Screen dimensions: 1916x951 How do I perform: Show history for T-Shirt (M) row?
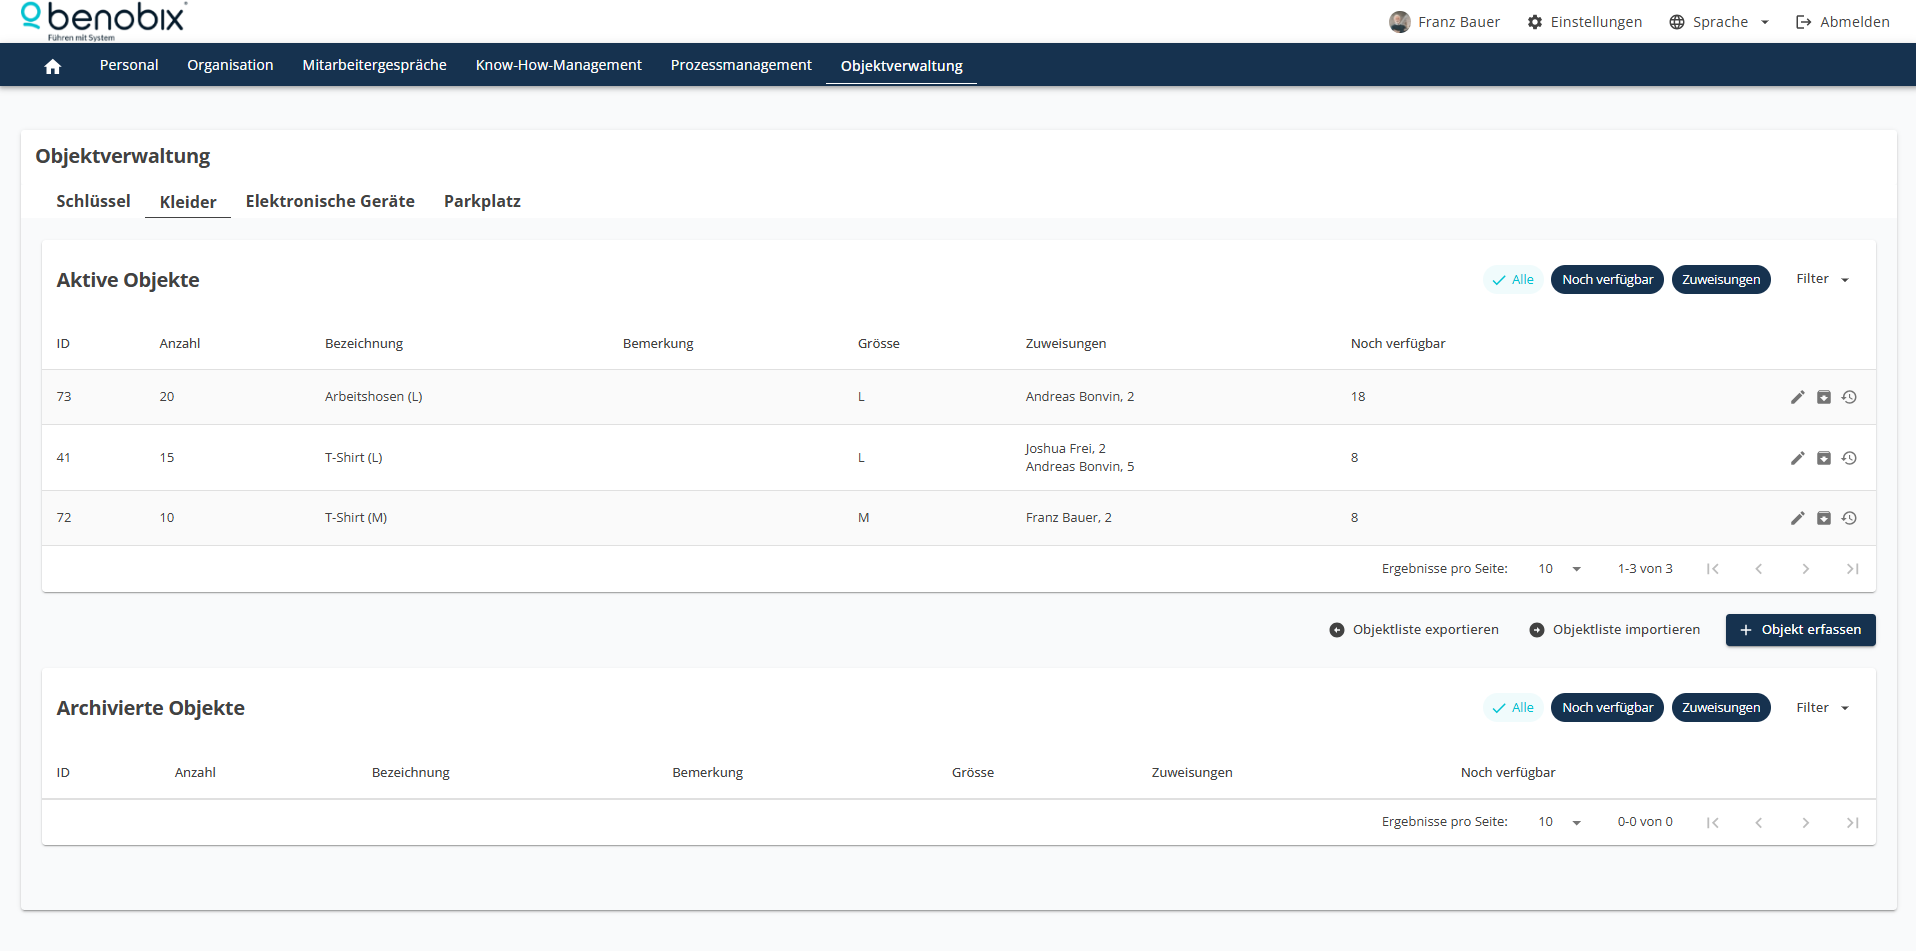tap(1849, 518)
